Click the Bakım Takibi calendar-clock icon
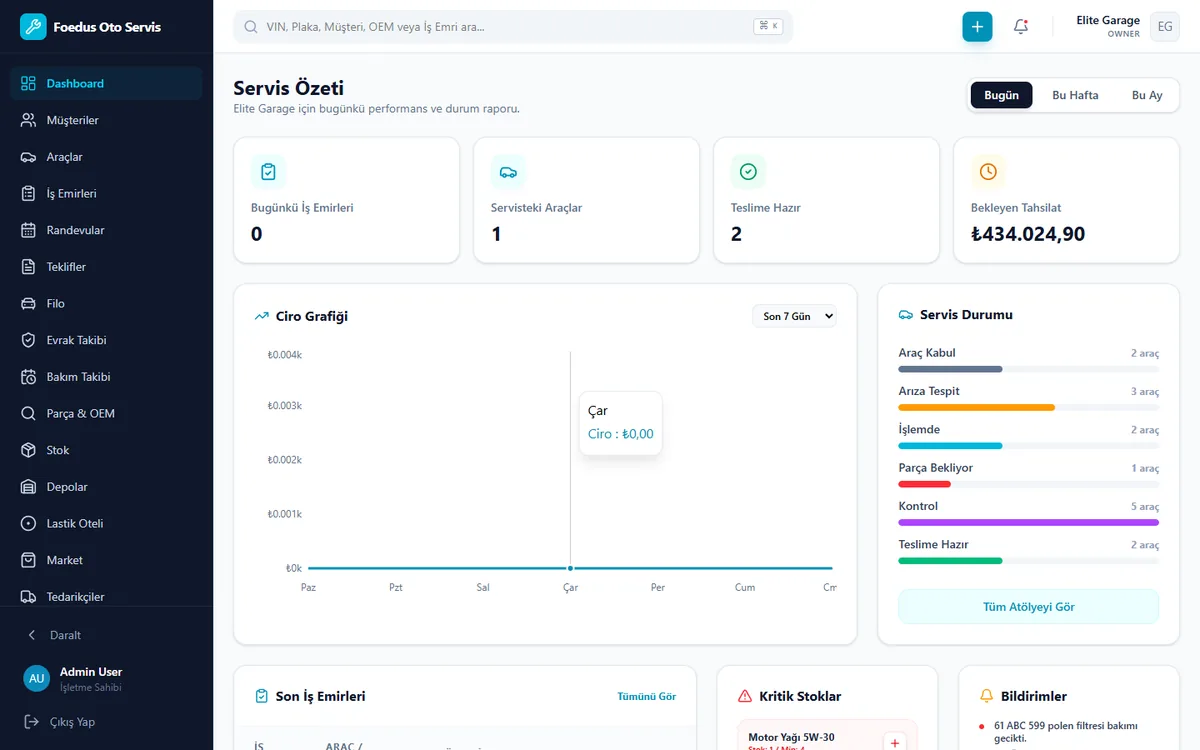This screenshot has width=1200, height=750. [28, 377]
